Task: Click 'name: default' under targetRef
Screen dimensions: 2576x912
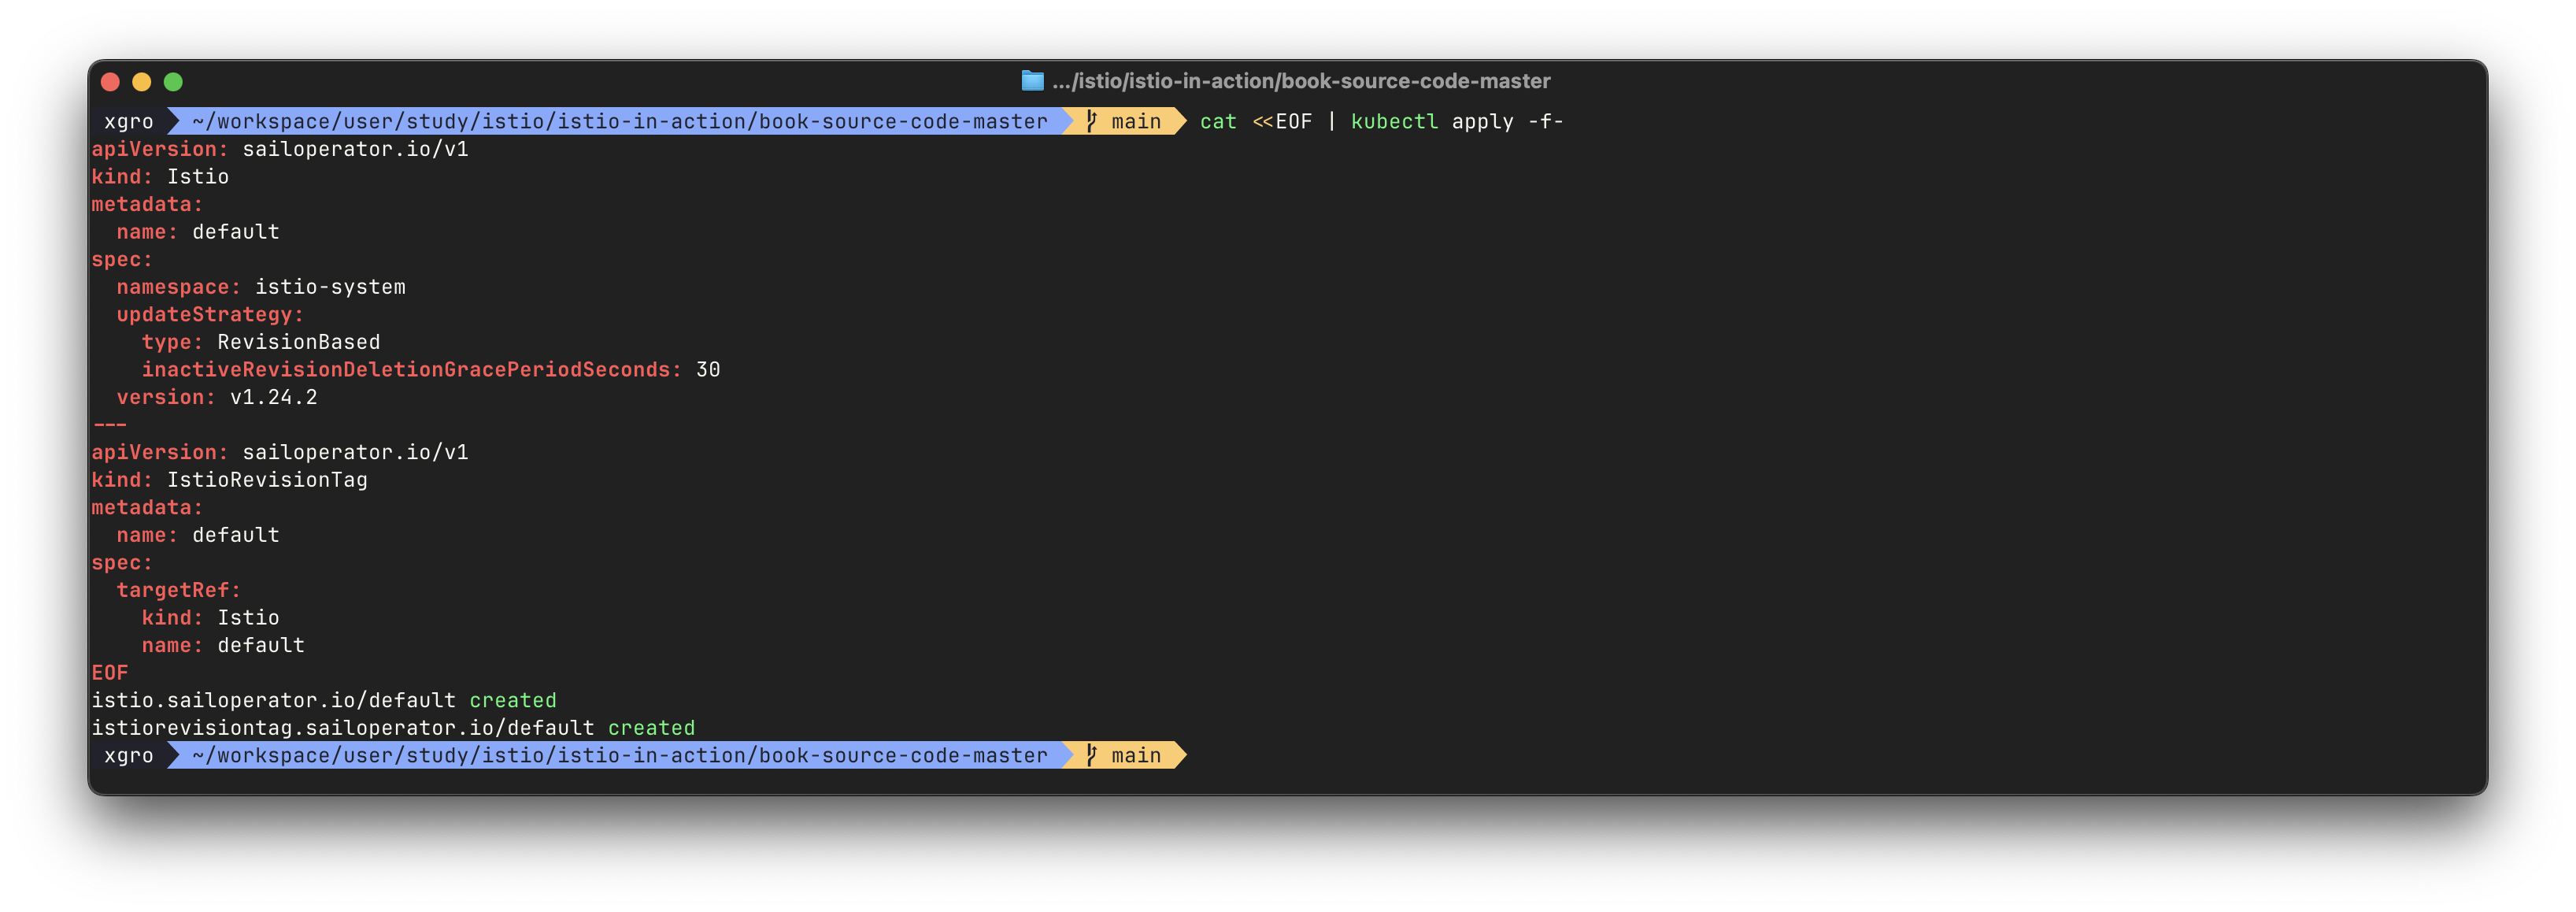Action: point(223,645)
